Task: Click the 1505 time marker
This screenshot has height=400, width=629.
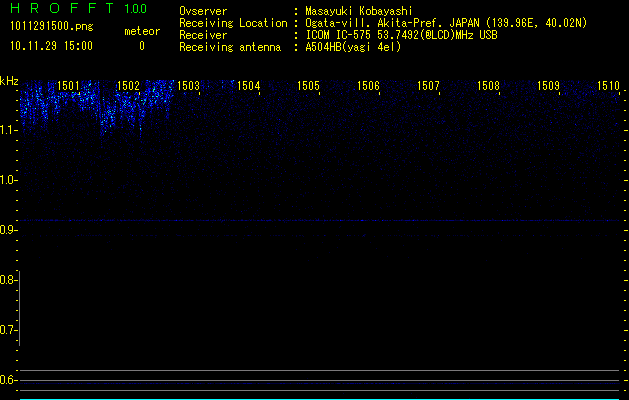Action: click(x=308, y=86)
